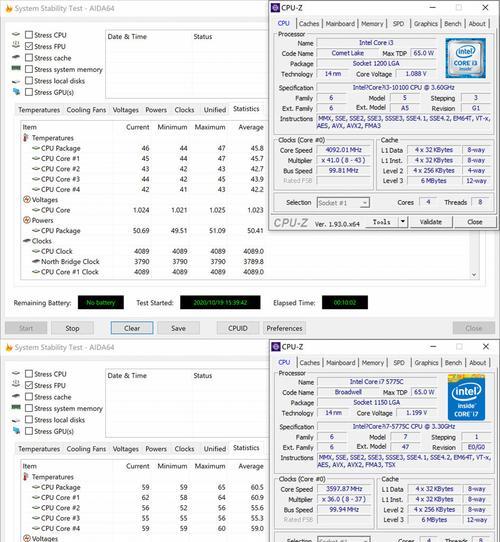Open the Mainboard tab in lower CPU-Z

click(341, 363)
